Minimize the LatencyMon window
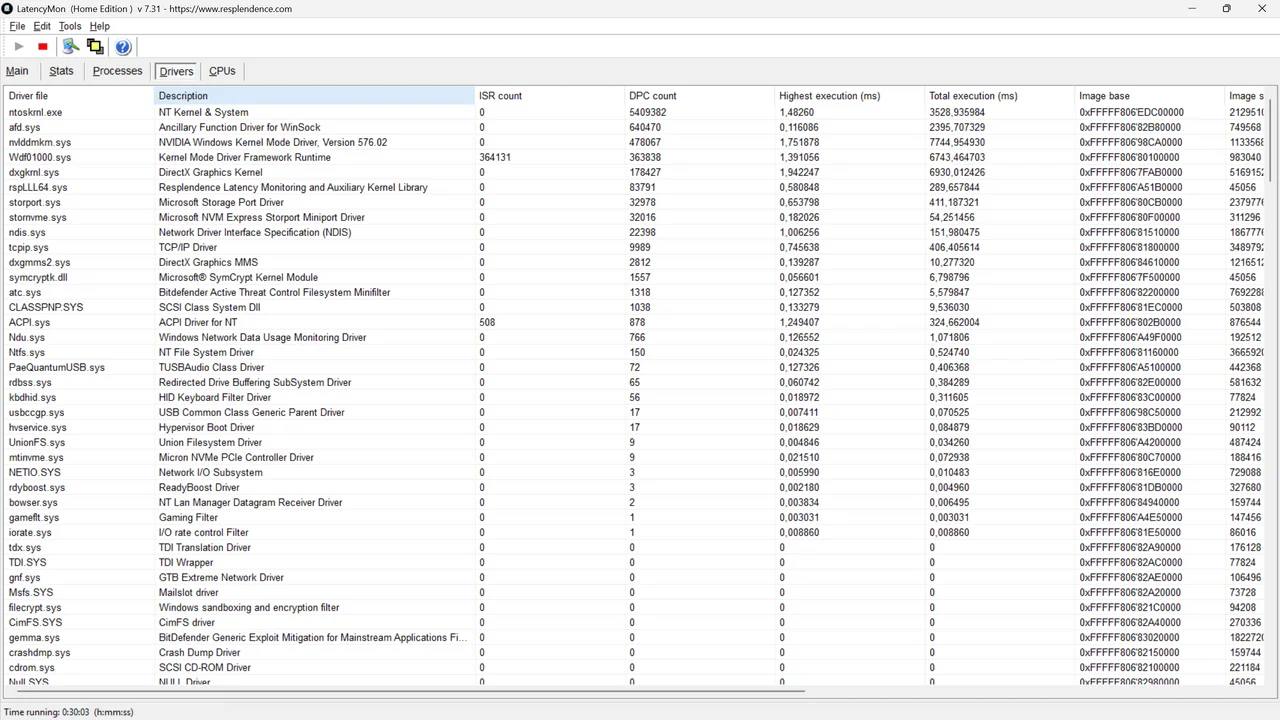The image size is (1280, 720). (1192, 9)
